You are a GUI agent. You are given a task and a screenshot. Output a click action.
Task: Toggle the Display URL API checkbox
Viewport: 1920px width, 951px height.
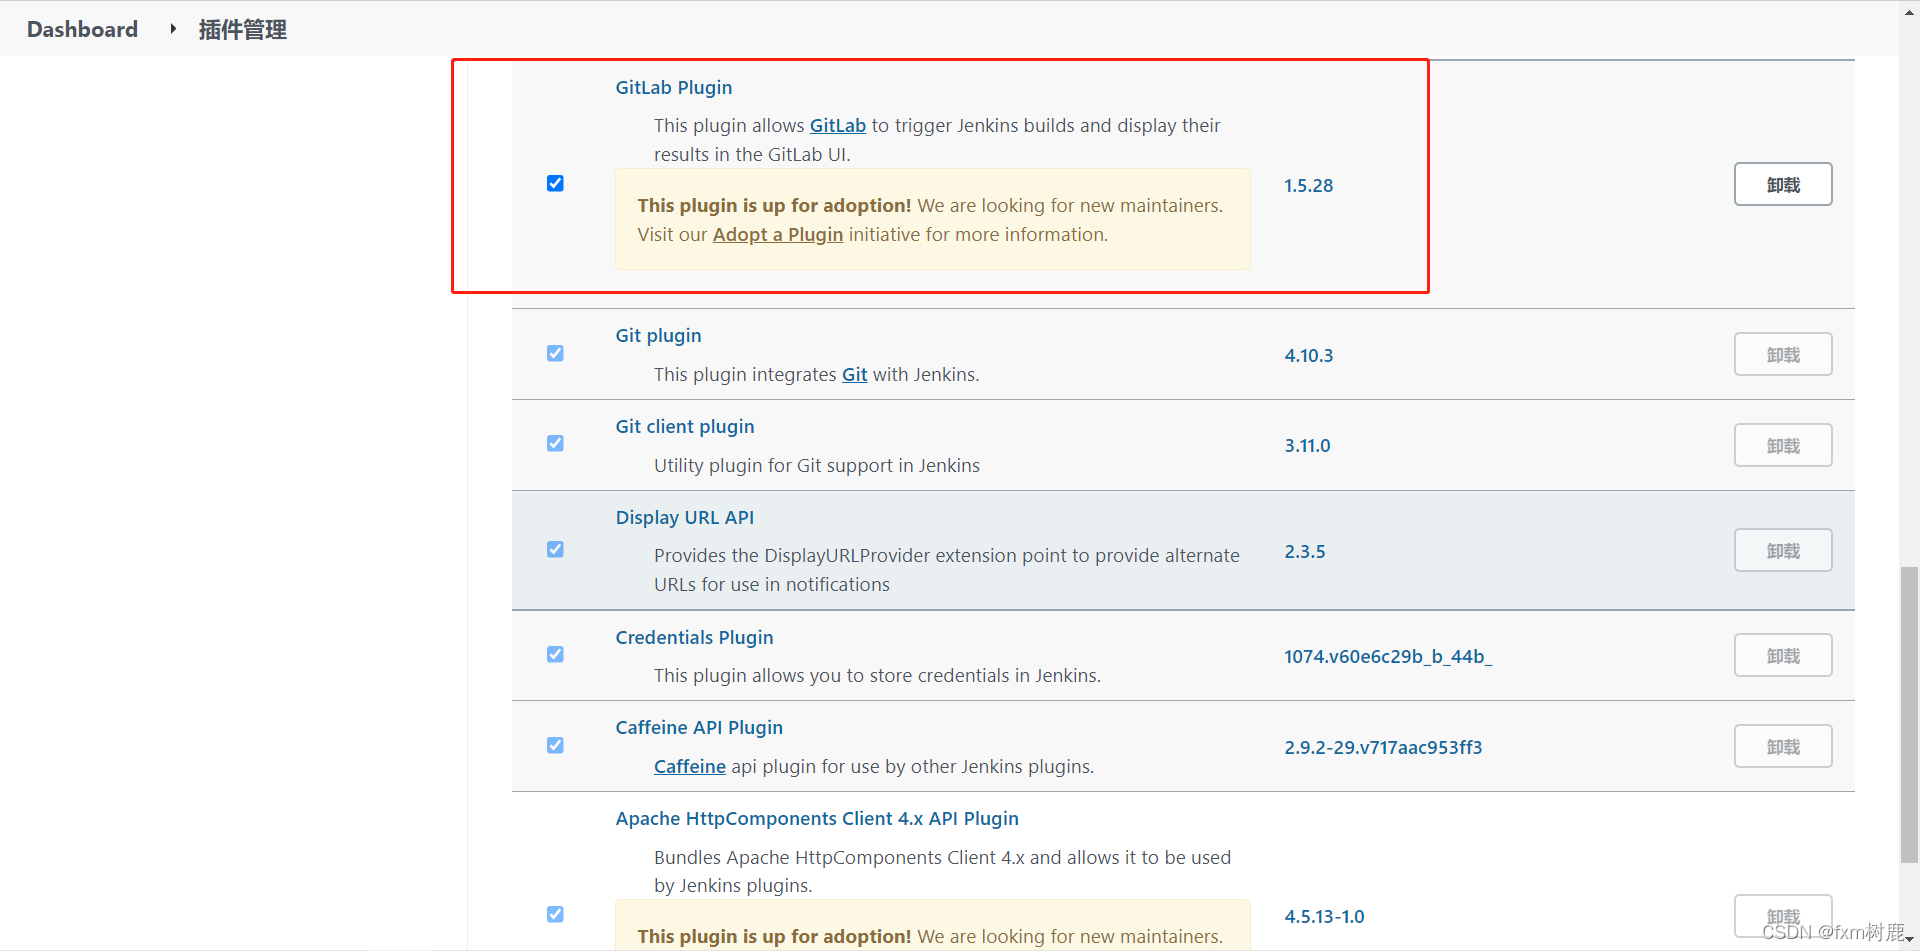click(555, 549)
